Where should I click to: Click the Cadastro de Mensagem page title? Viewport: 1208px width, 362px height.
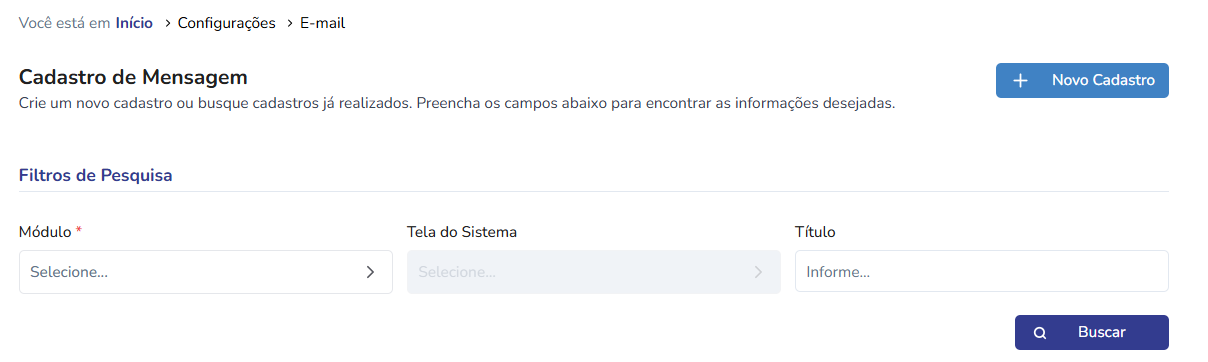[x=133, y=77]
